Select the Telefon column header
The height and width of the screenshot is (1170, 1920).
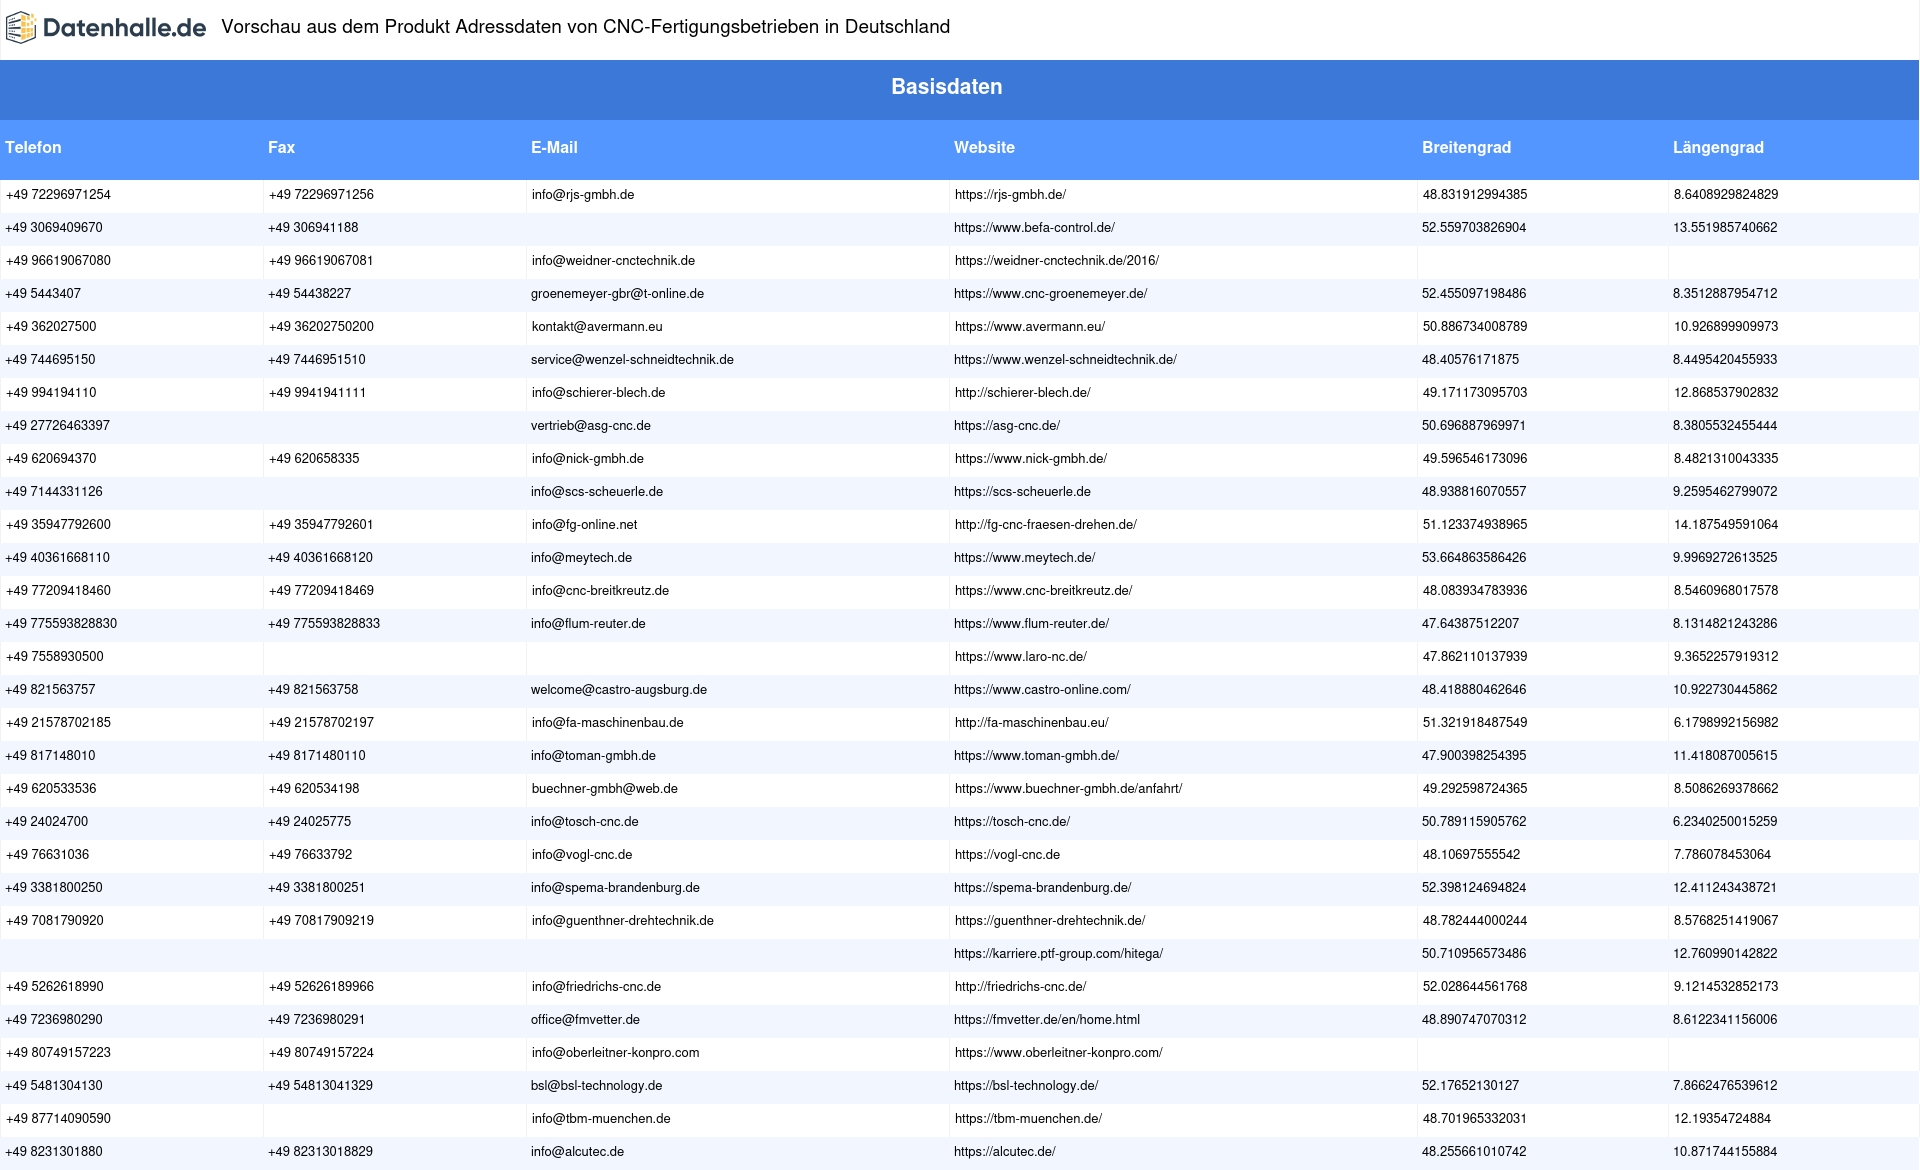33,147
